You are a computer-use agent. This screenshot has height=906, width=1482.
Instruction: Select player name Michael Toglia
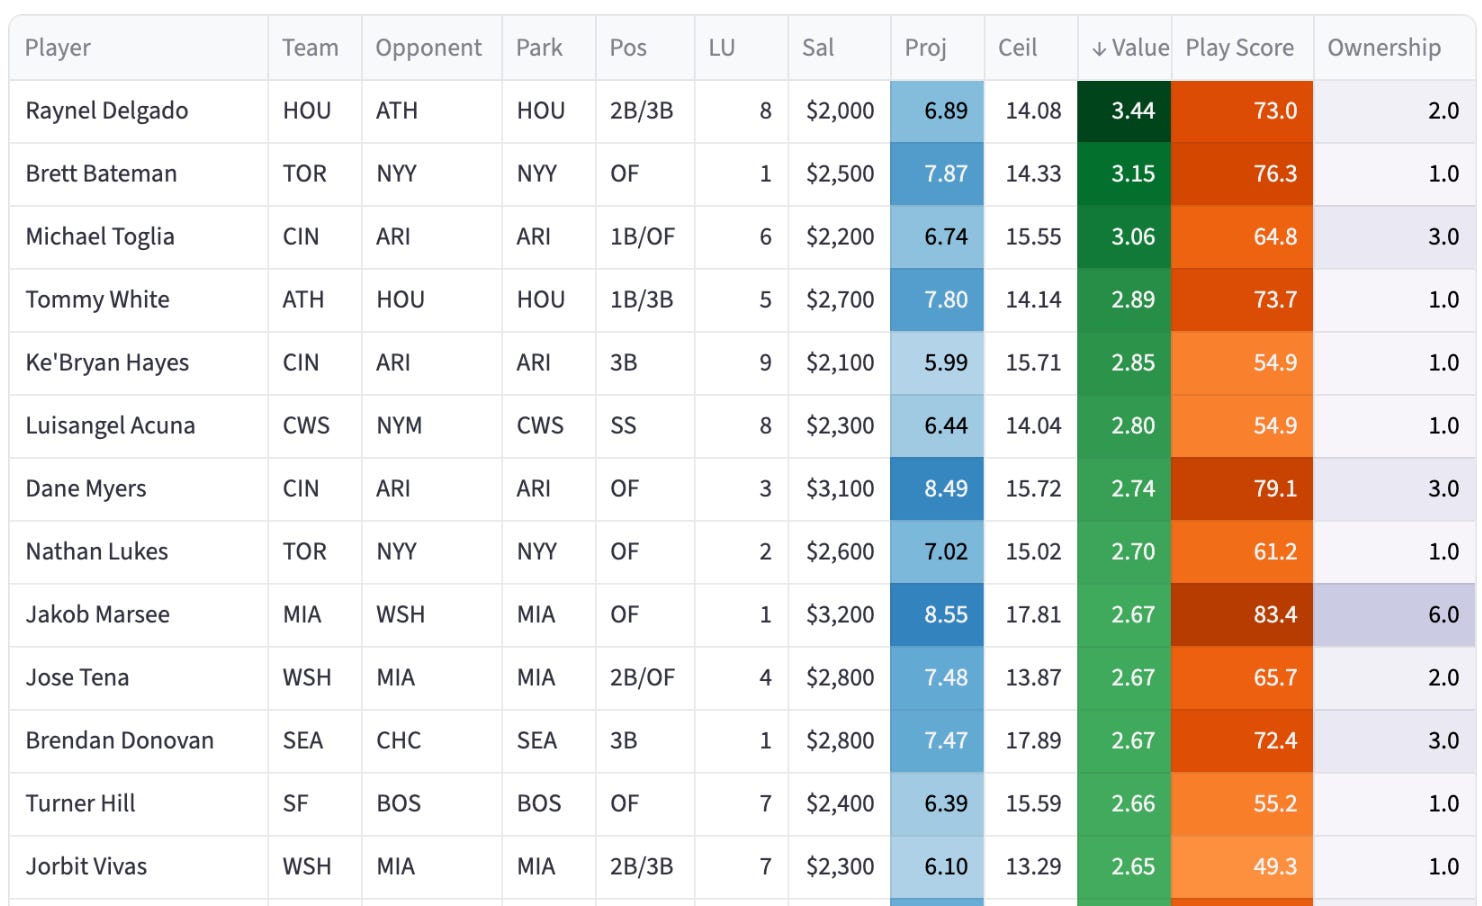(x=100, y=237)
